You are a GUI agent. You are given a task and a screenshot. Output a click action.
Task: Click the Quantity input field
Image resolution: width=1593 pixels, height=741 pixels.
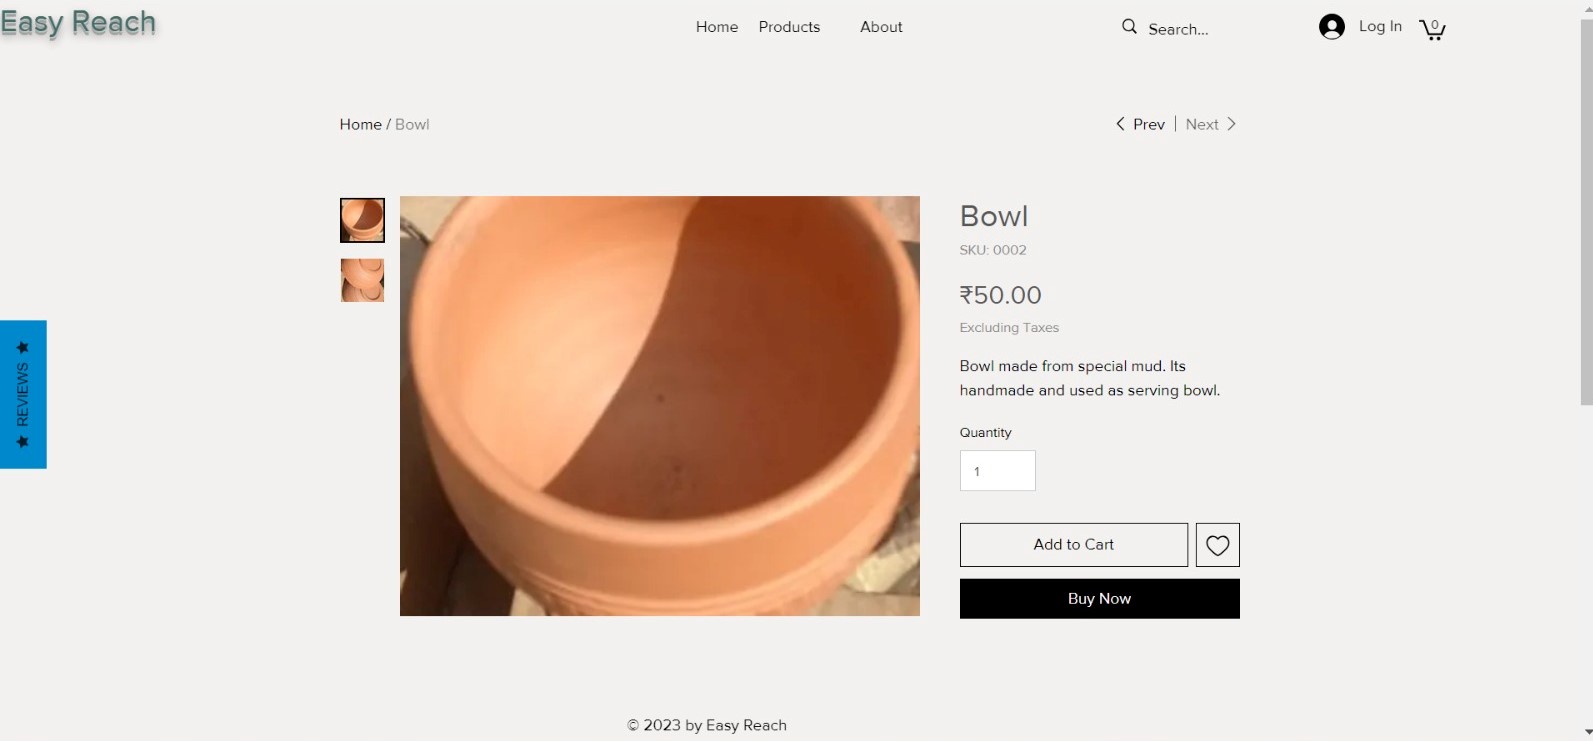coord(997,471)
